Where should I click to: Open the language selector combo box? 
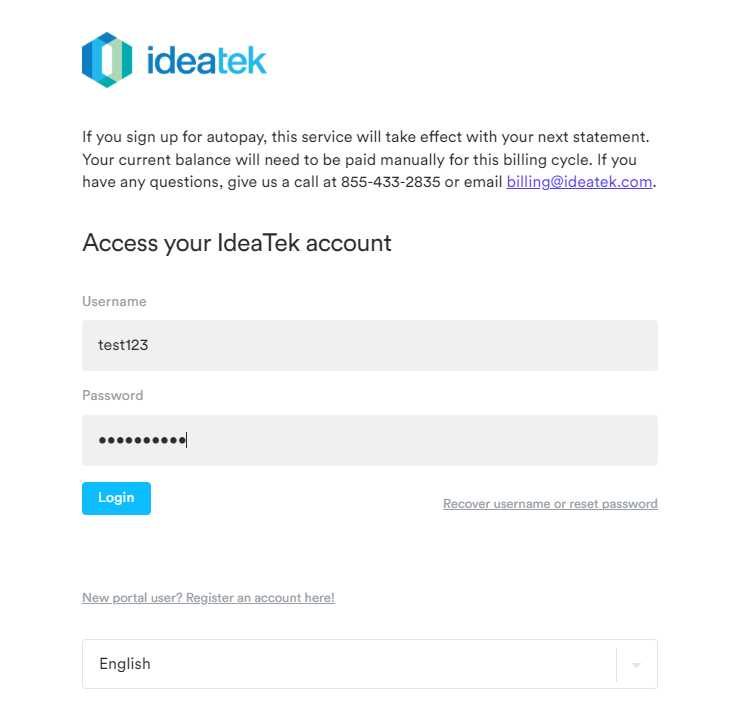click(370, 664)
